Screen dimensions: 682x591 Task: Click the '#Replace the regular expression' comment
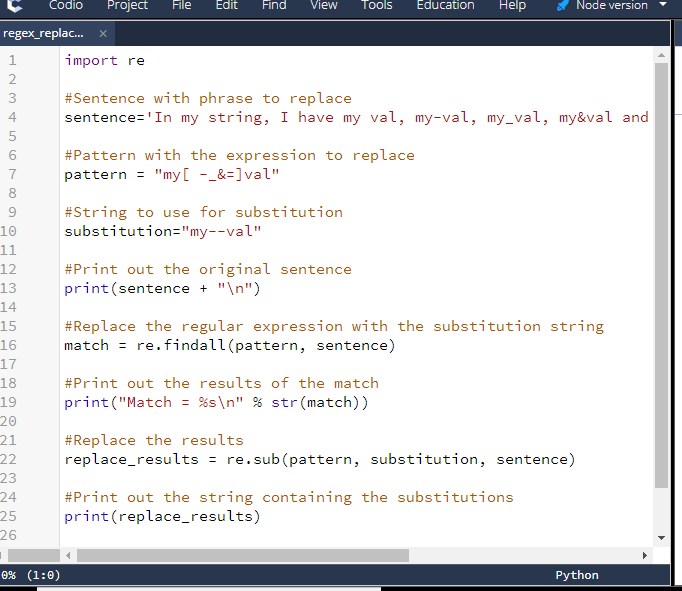tap(334, 327)
